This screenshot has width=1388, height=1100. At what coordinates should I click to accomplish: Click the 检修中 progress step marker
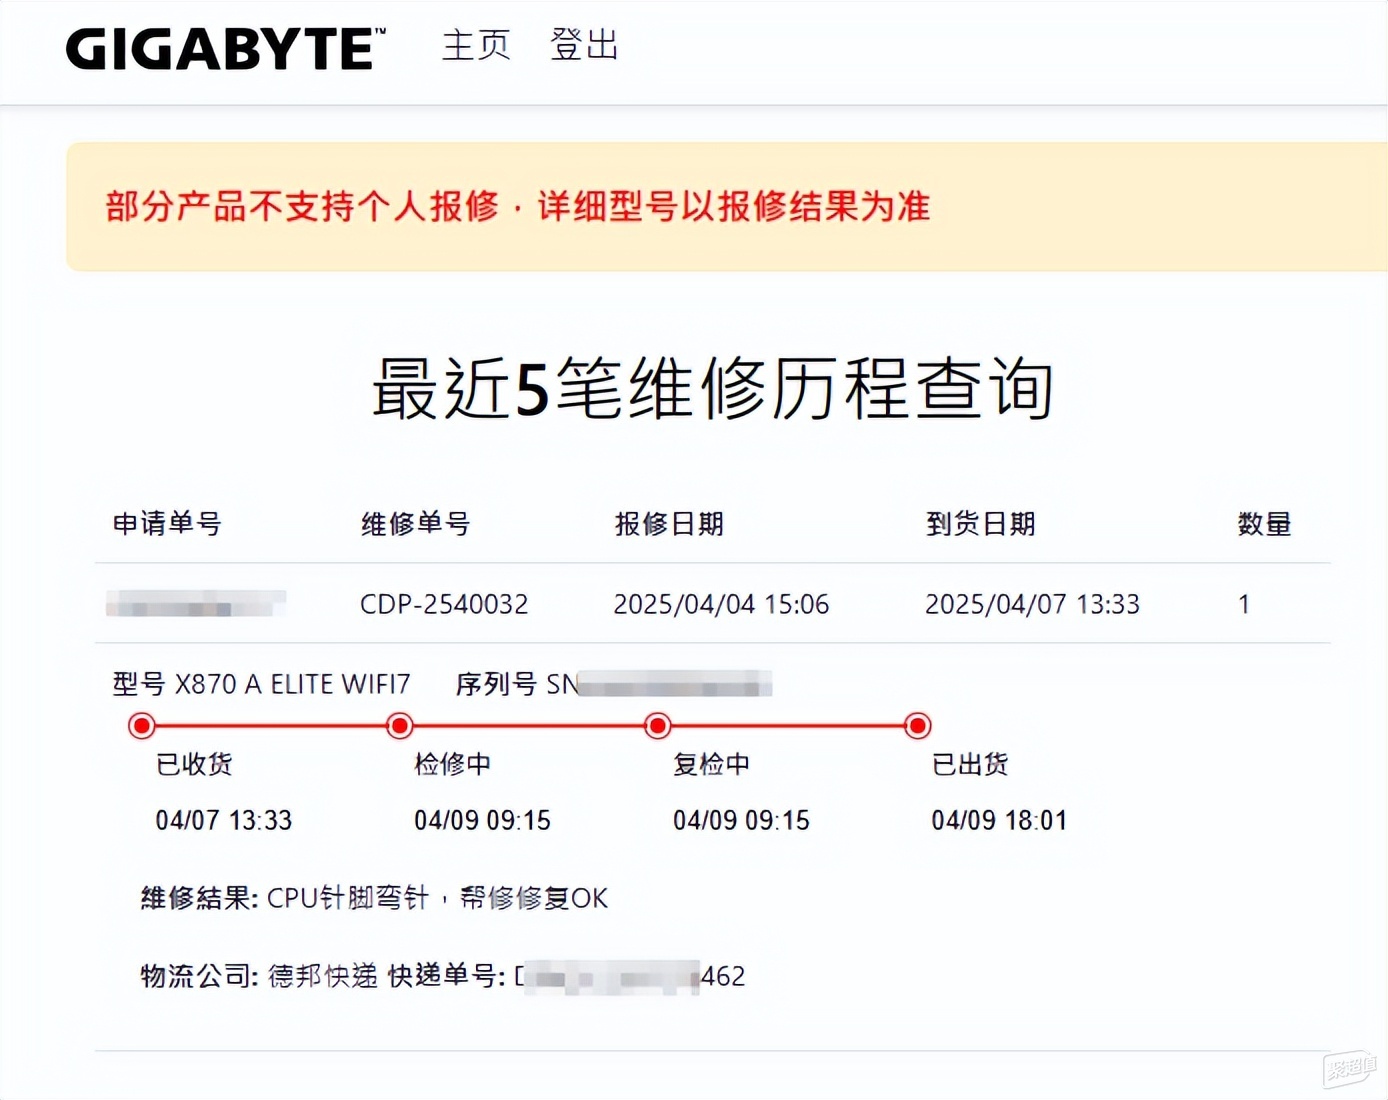click(400, 726)
